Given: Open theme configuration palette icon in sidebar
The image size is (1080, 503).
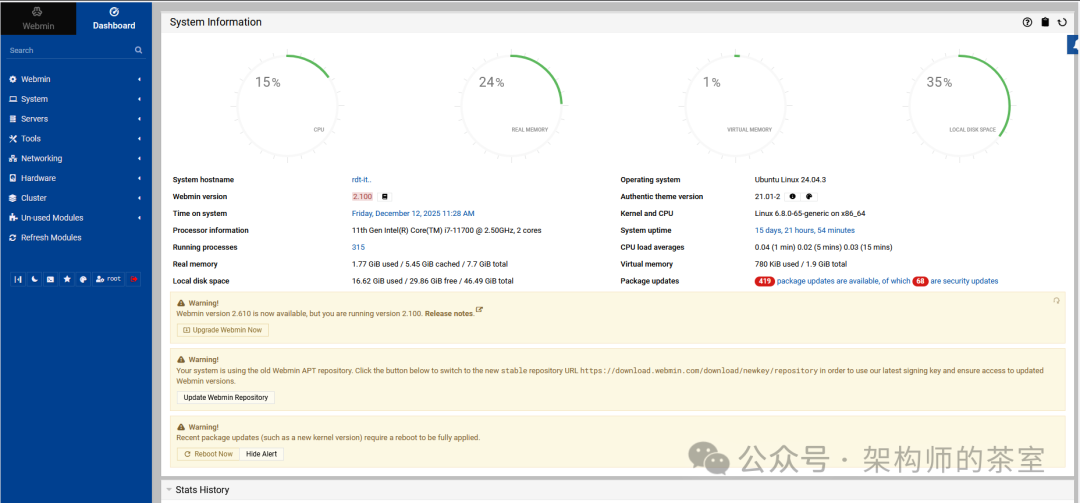Looking at the screenshot, I should coord(83,279).
